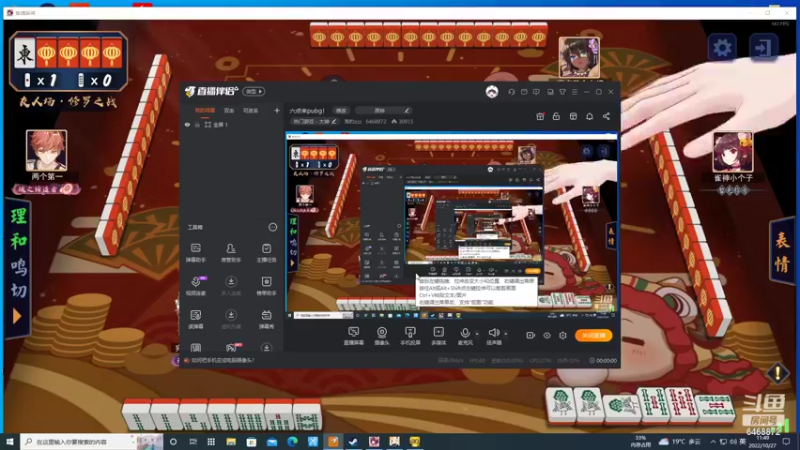Open Windows Start menu
The image size is (800, 450).
[x=10, y=441]
